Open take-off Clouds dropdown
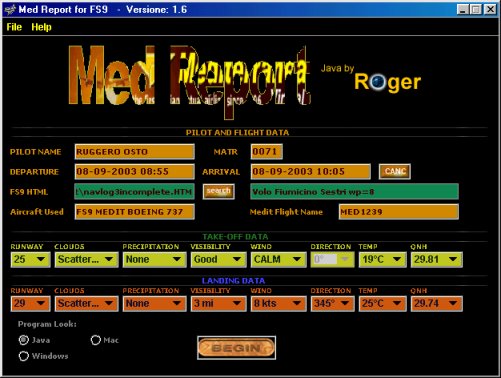This screenshot has height=378, width=501. click(x=86, y=260)
